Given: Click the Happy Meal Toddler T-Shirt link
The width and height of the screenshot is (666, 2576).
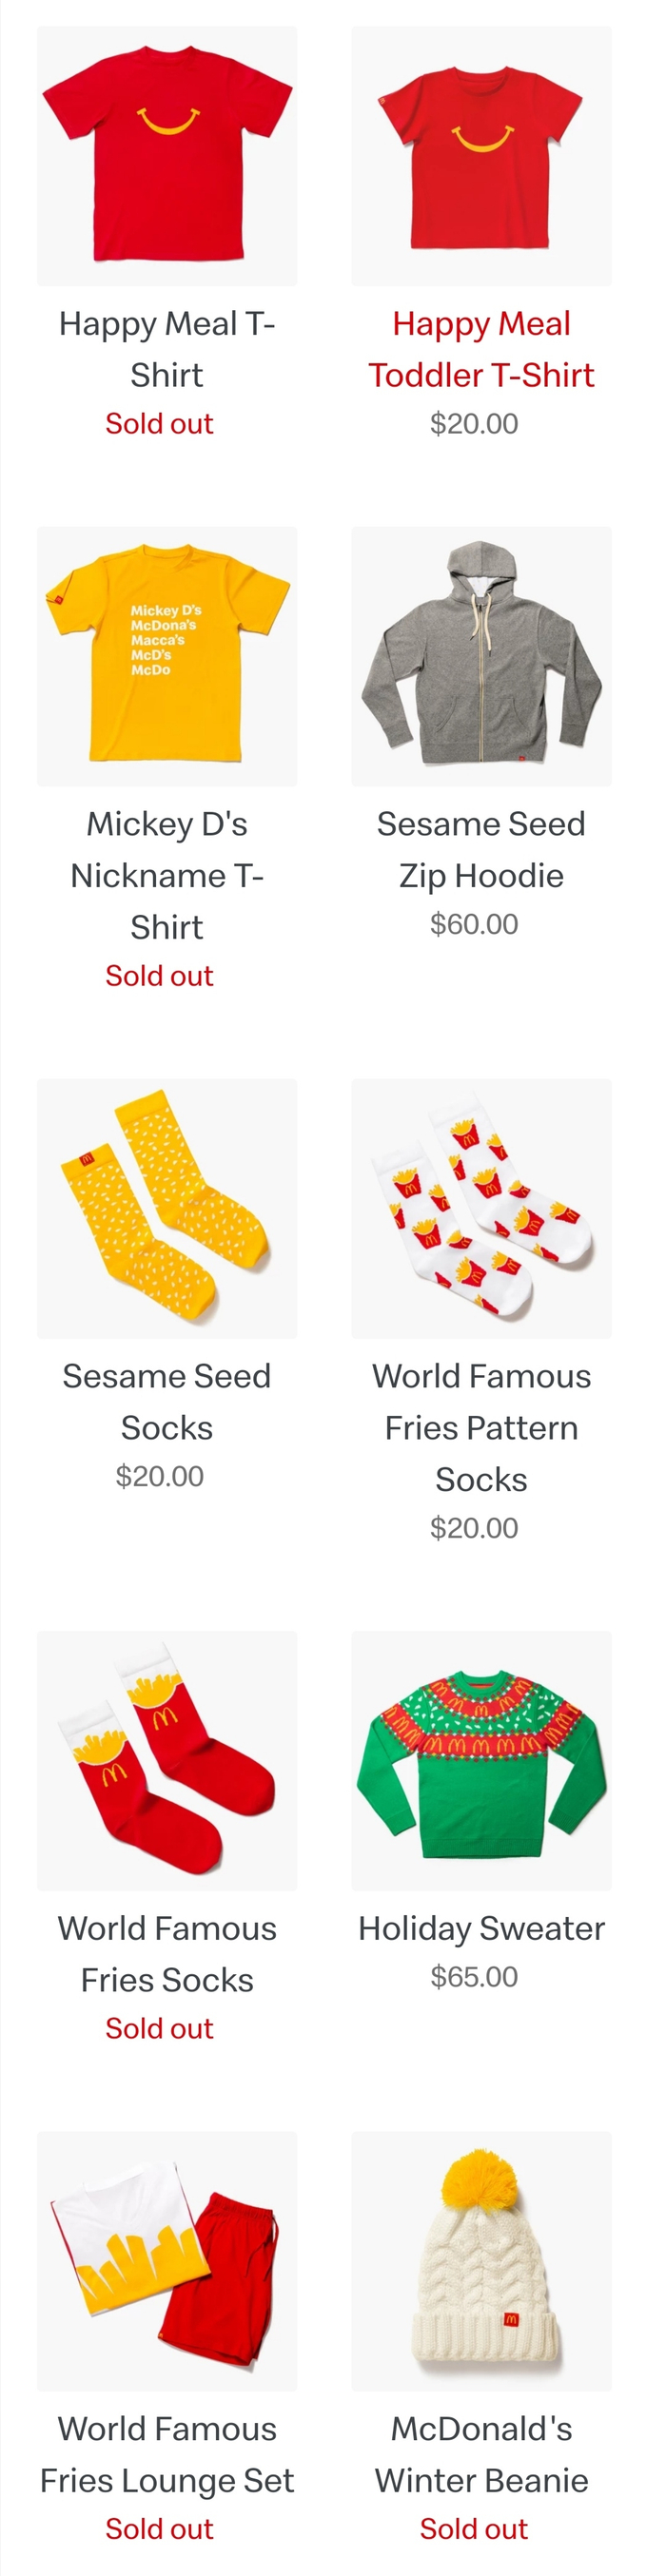Looking at the screenshot, I should pyautogui.click(x=481, y=349).
